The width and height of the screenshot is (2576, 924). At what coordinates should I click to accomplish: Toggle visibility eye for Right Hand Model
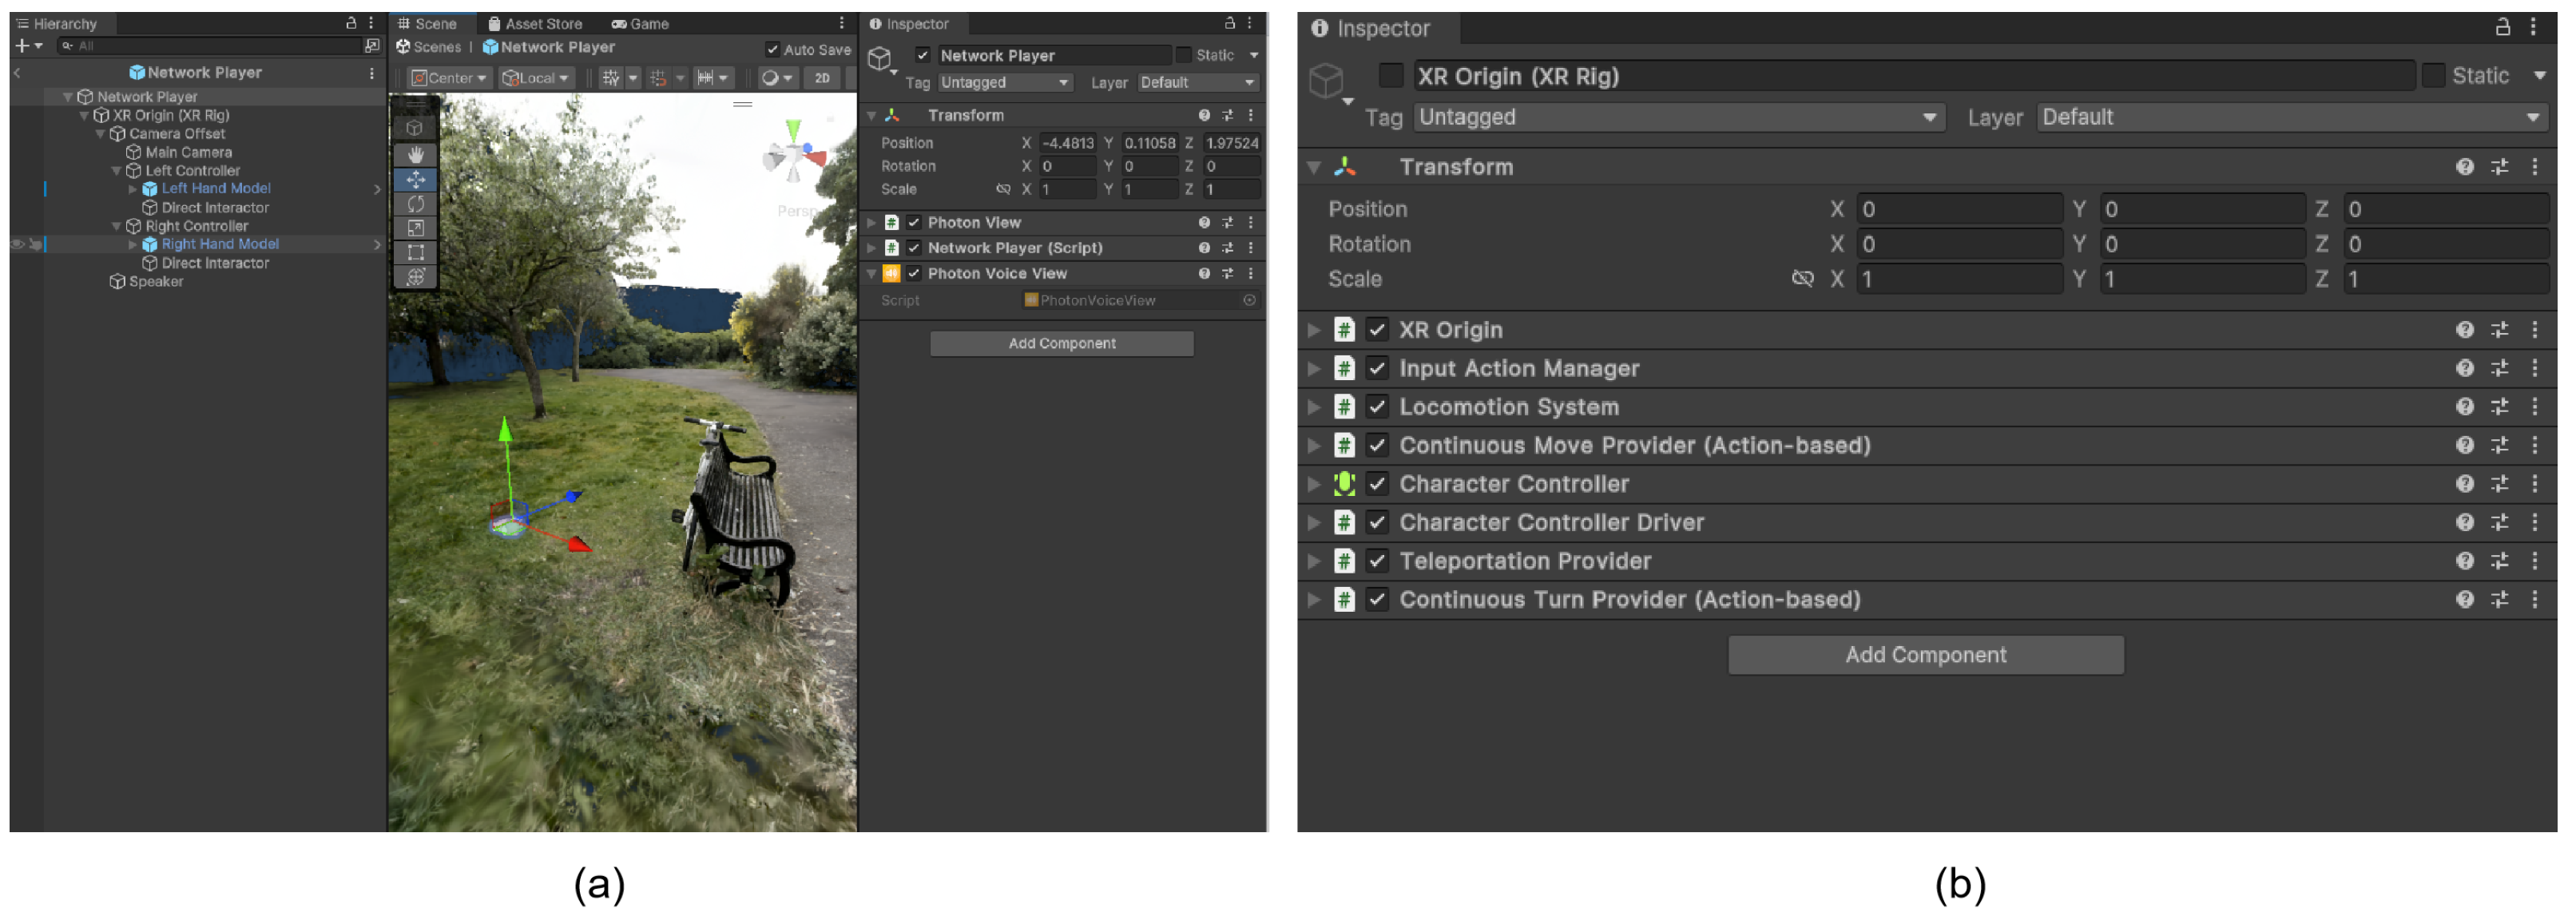[17, 244]
